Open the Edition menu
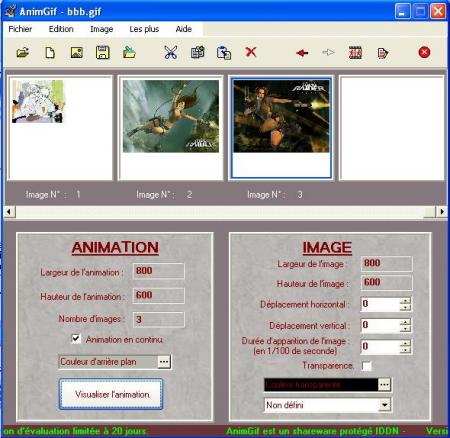The image size is (450, 438). (x=61, y=29)
